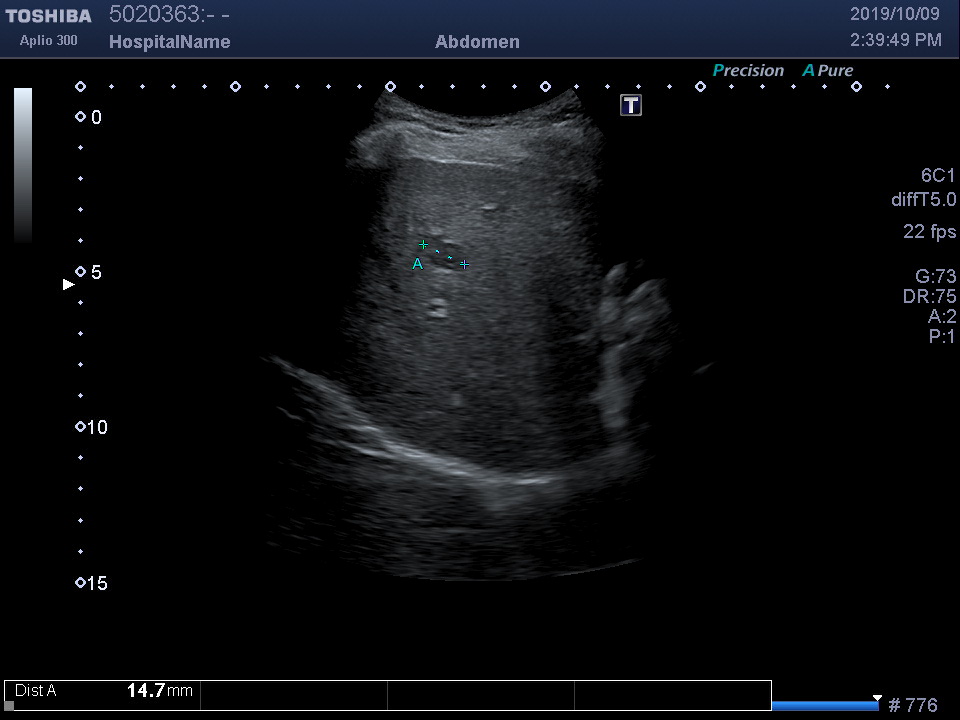Image resolution: width=960 pixels, height=720 pixels.
Task: Select the Abdomen exam preset label
Action: point(477,42)
